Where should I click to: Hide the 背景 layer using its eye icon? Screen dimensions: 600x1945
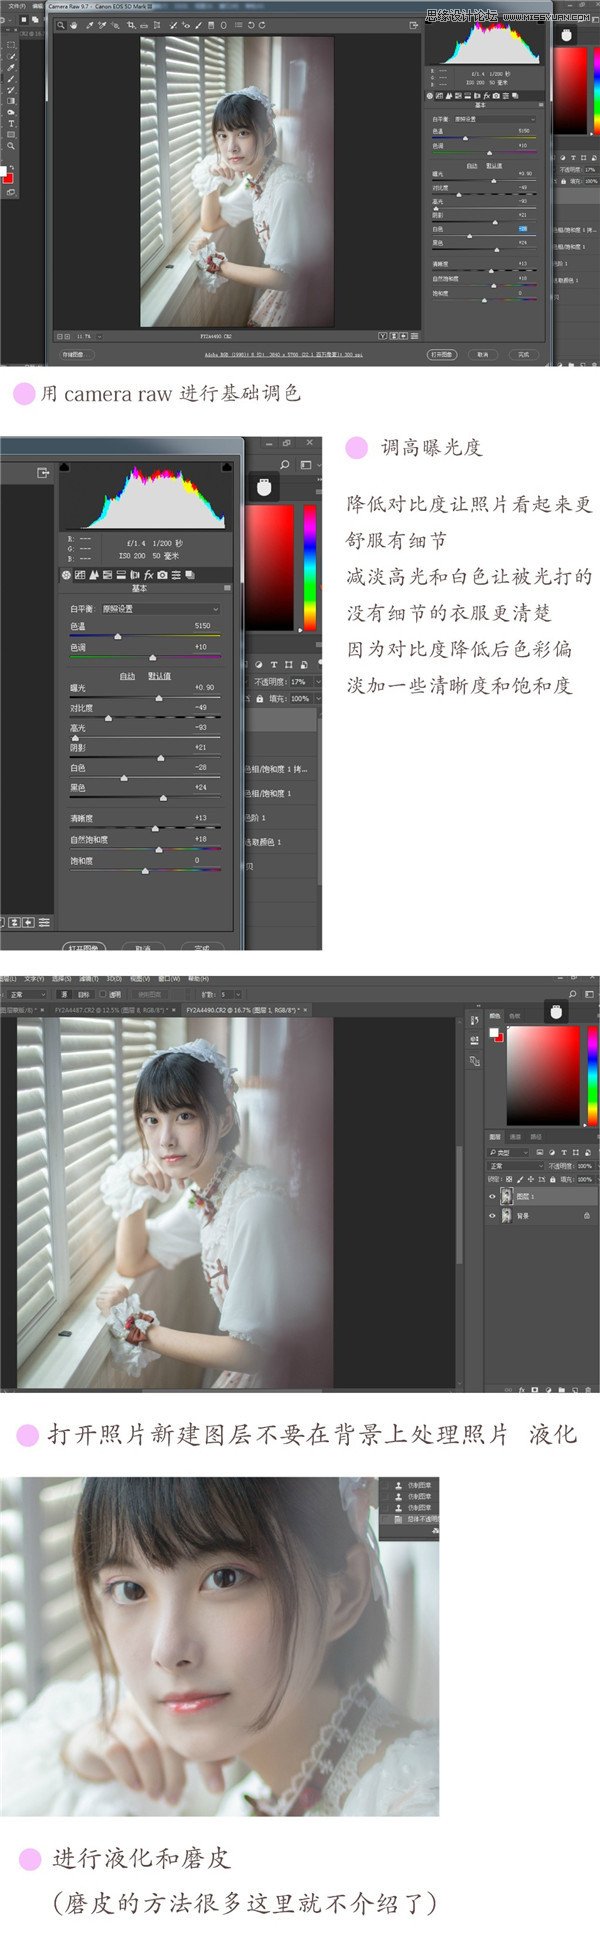pyautogui.click(x=492, y=1216)
